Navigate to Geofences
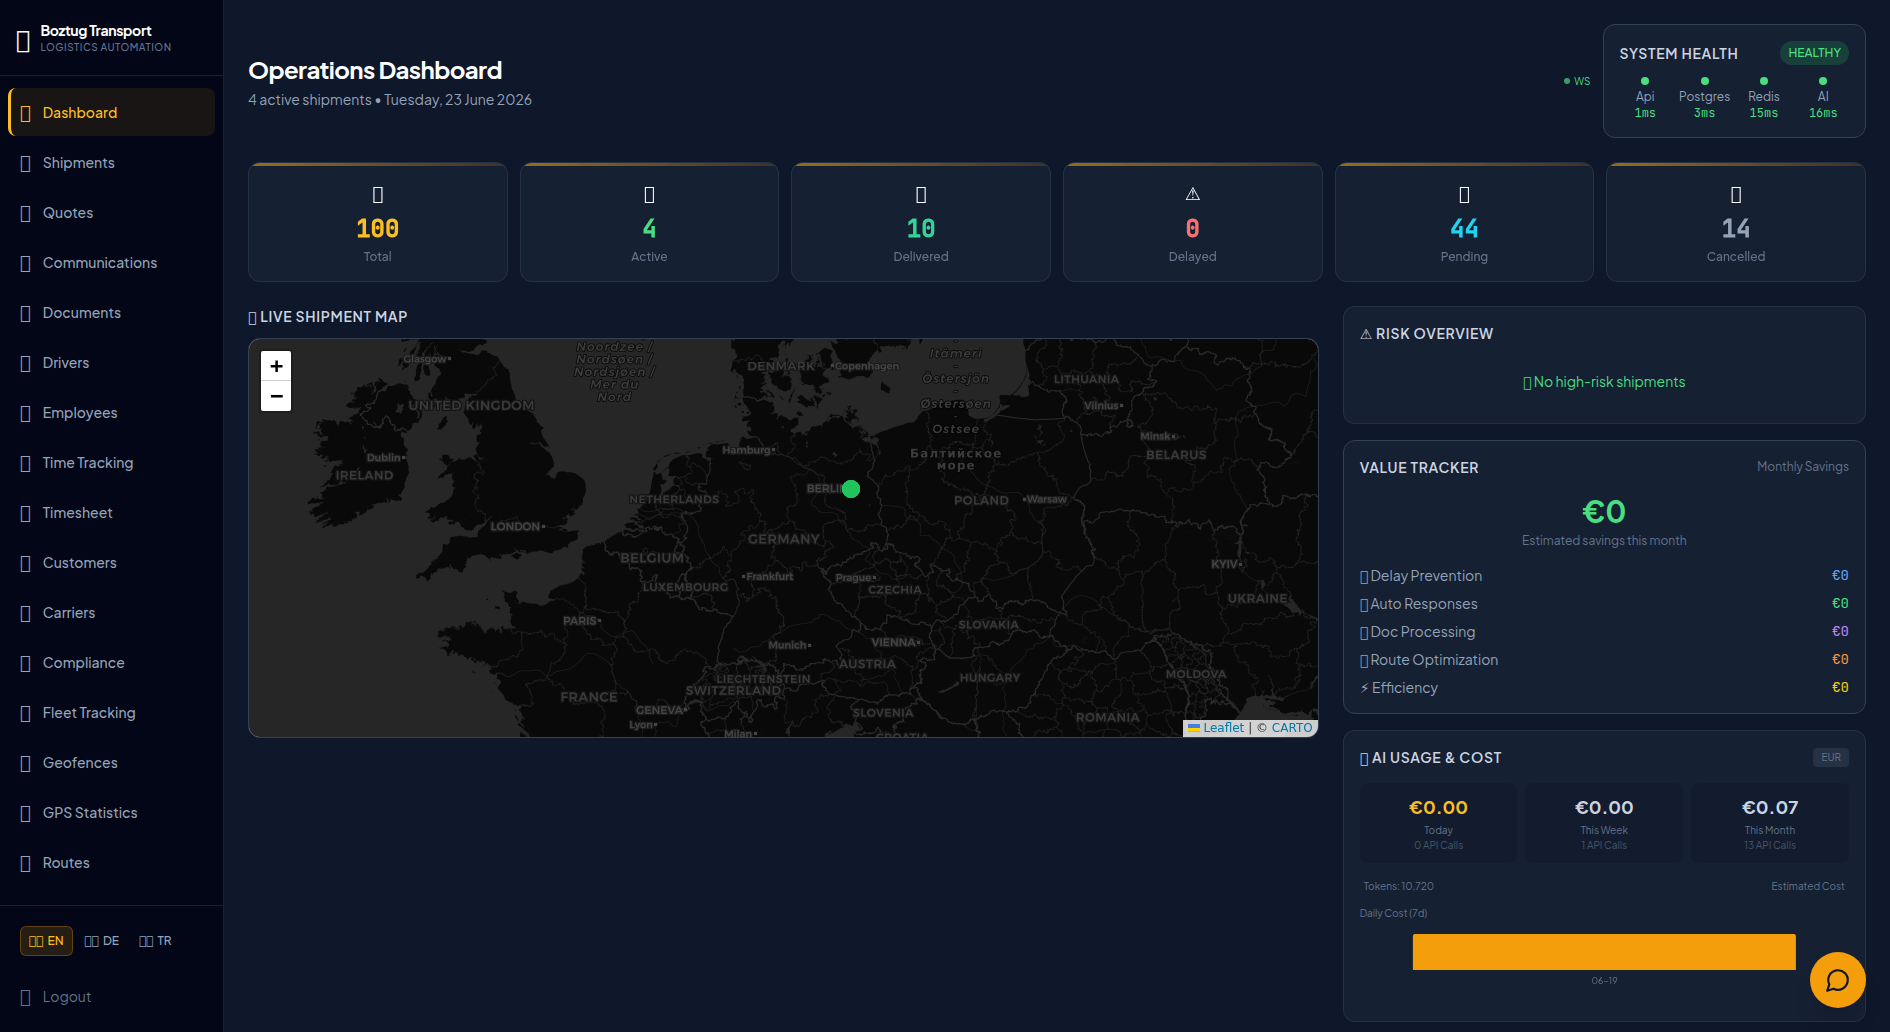 tap(111, 763)
